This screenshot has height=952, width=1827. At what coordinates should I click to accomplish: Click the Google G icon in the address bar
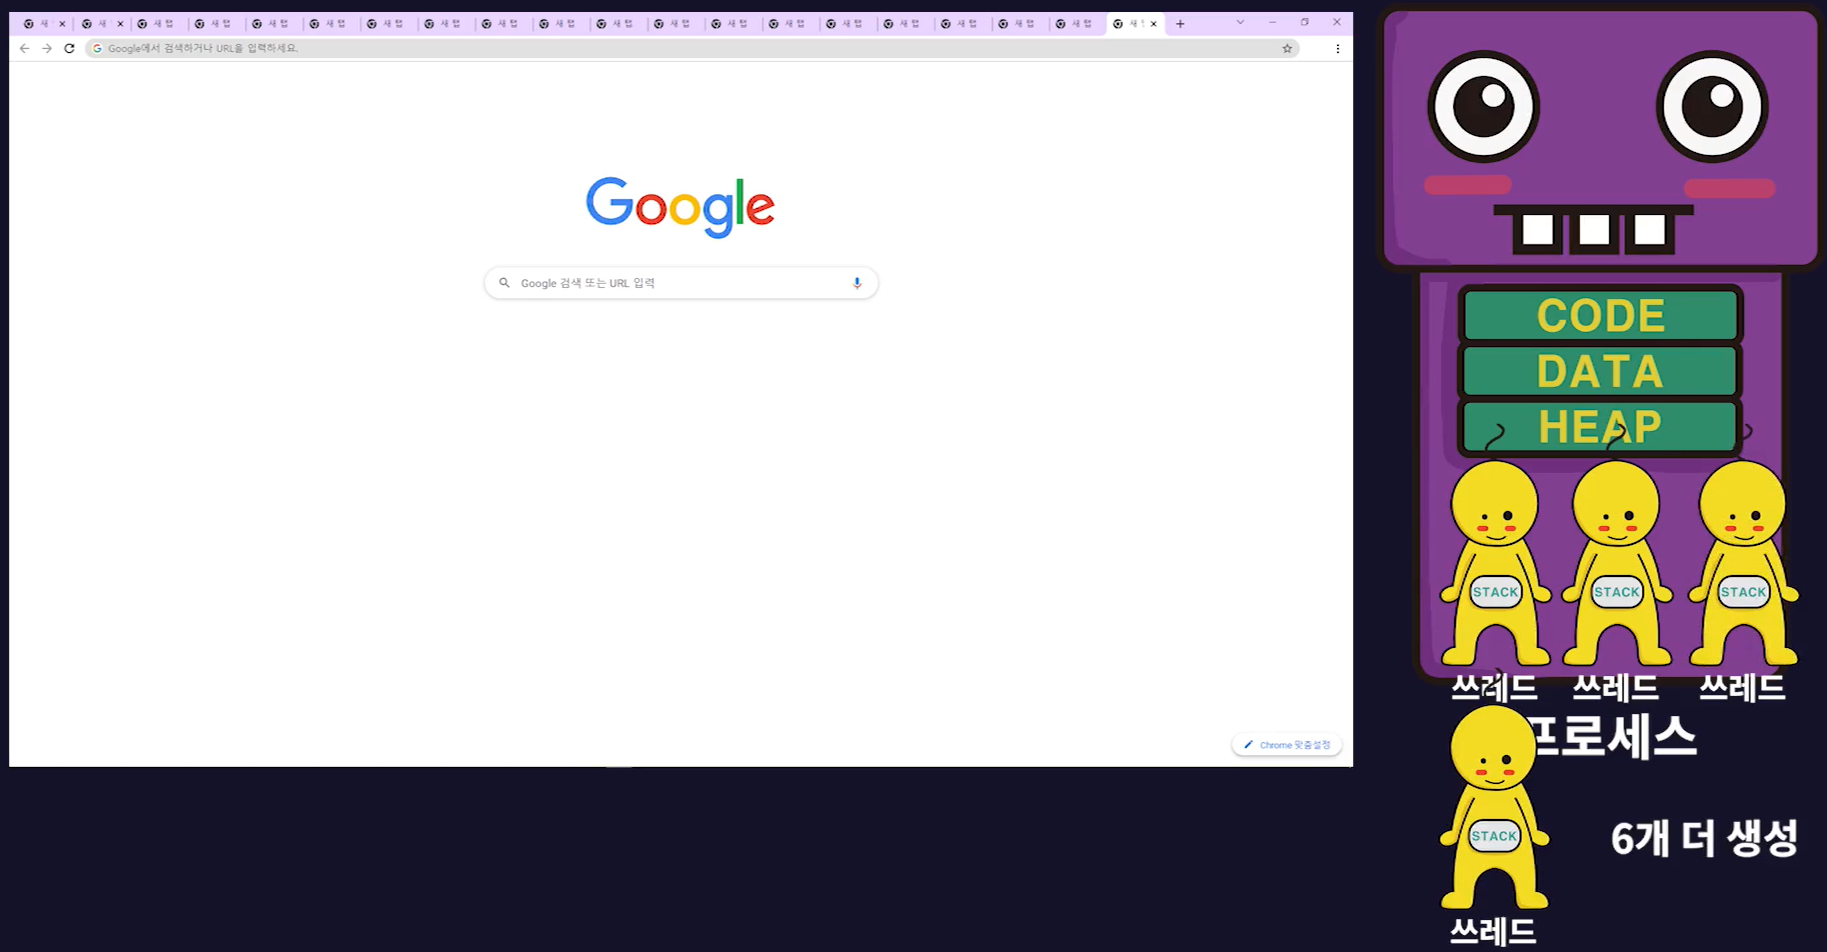tap(97, 48)
